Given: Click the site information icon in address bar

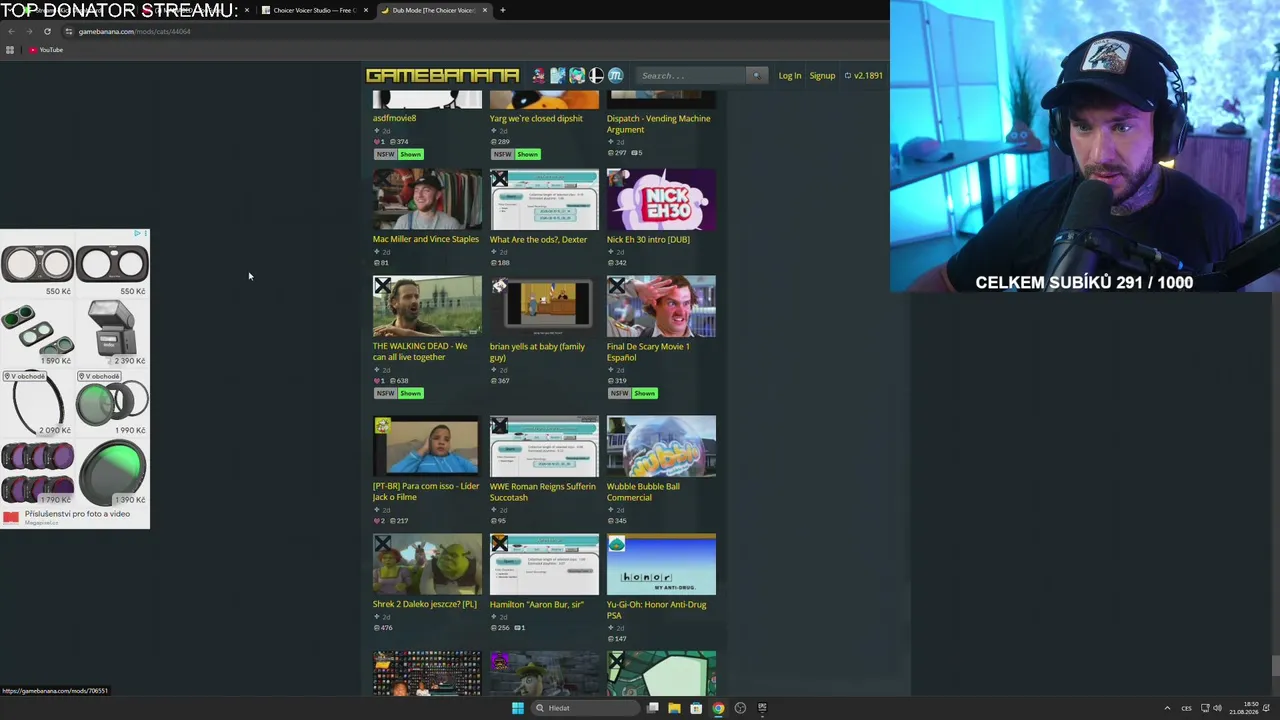Looking at the screenshot, I should click(69, 31).
